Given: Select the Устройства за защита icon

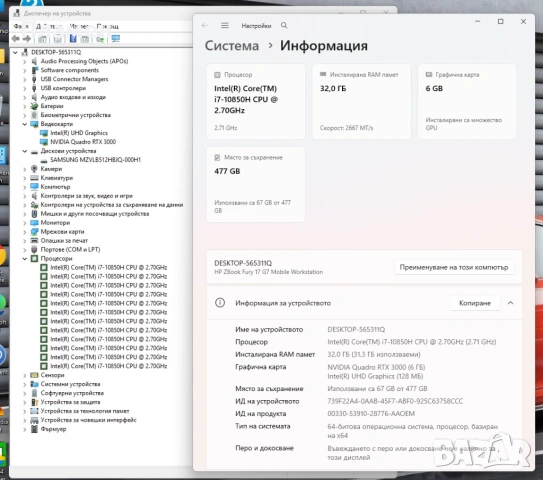Looking at the screenshot, I should pyautogui.click(x=34, y=402).
